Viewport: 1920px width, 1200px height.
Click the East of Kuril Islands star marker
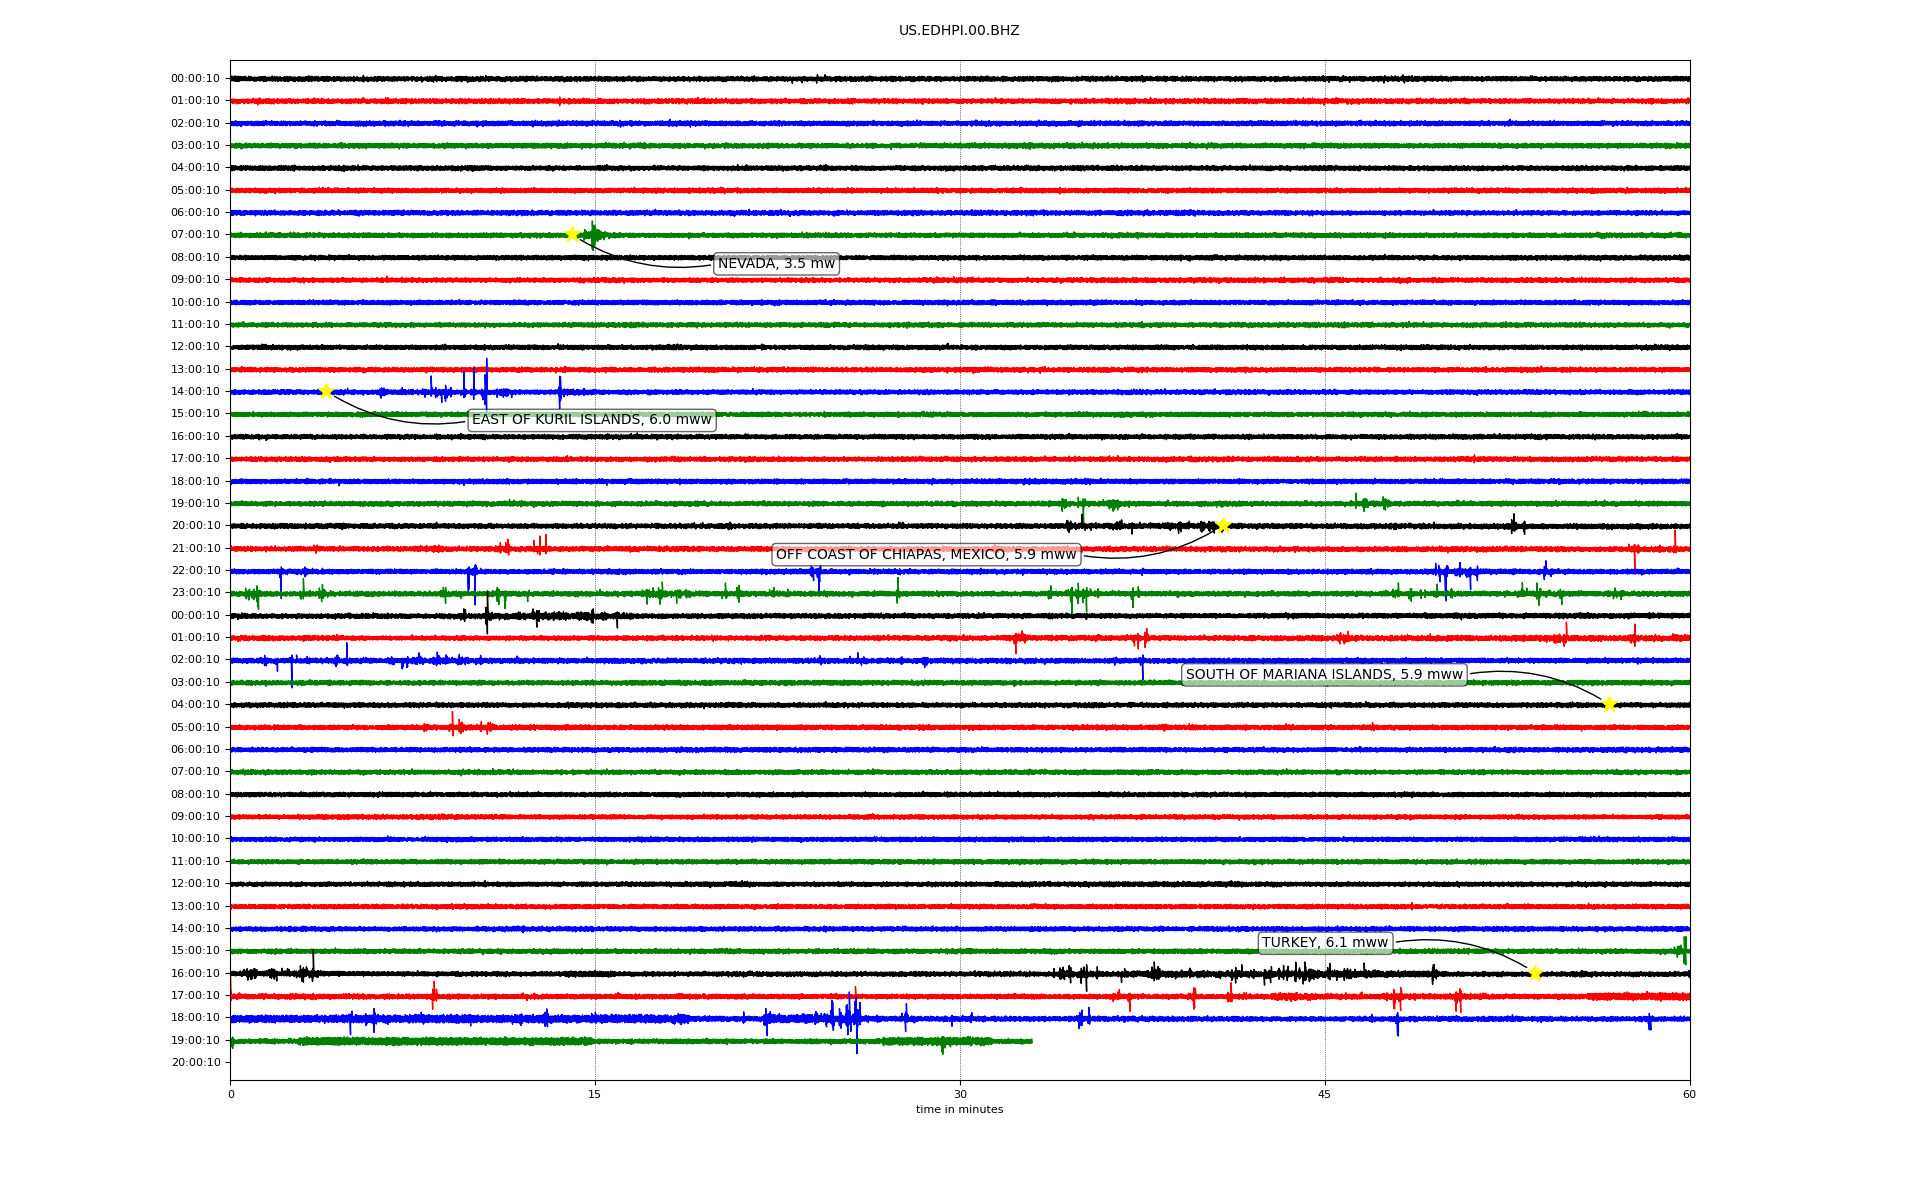pyautogui.click(x=326, y=391)
